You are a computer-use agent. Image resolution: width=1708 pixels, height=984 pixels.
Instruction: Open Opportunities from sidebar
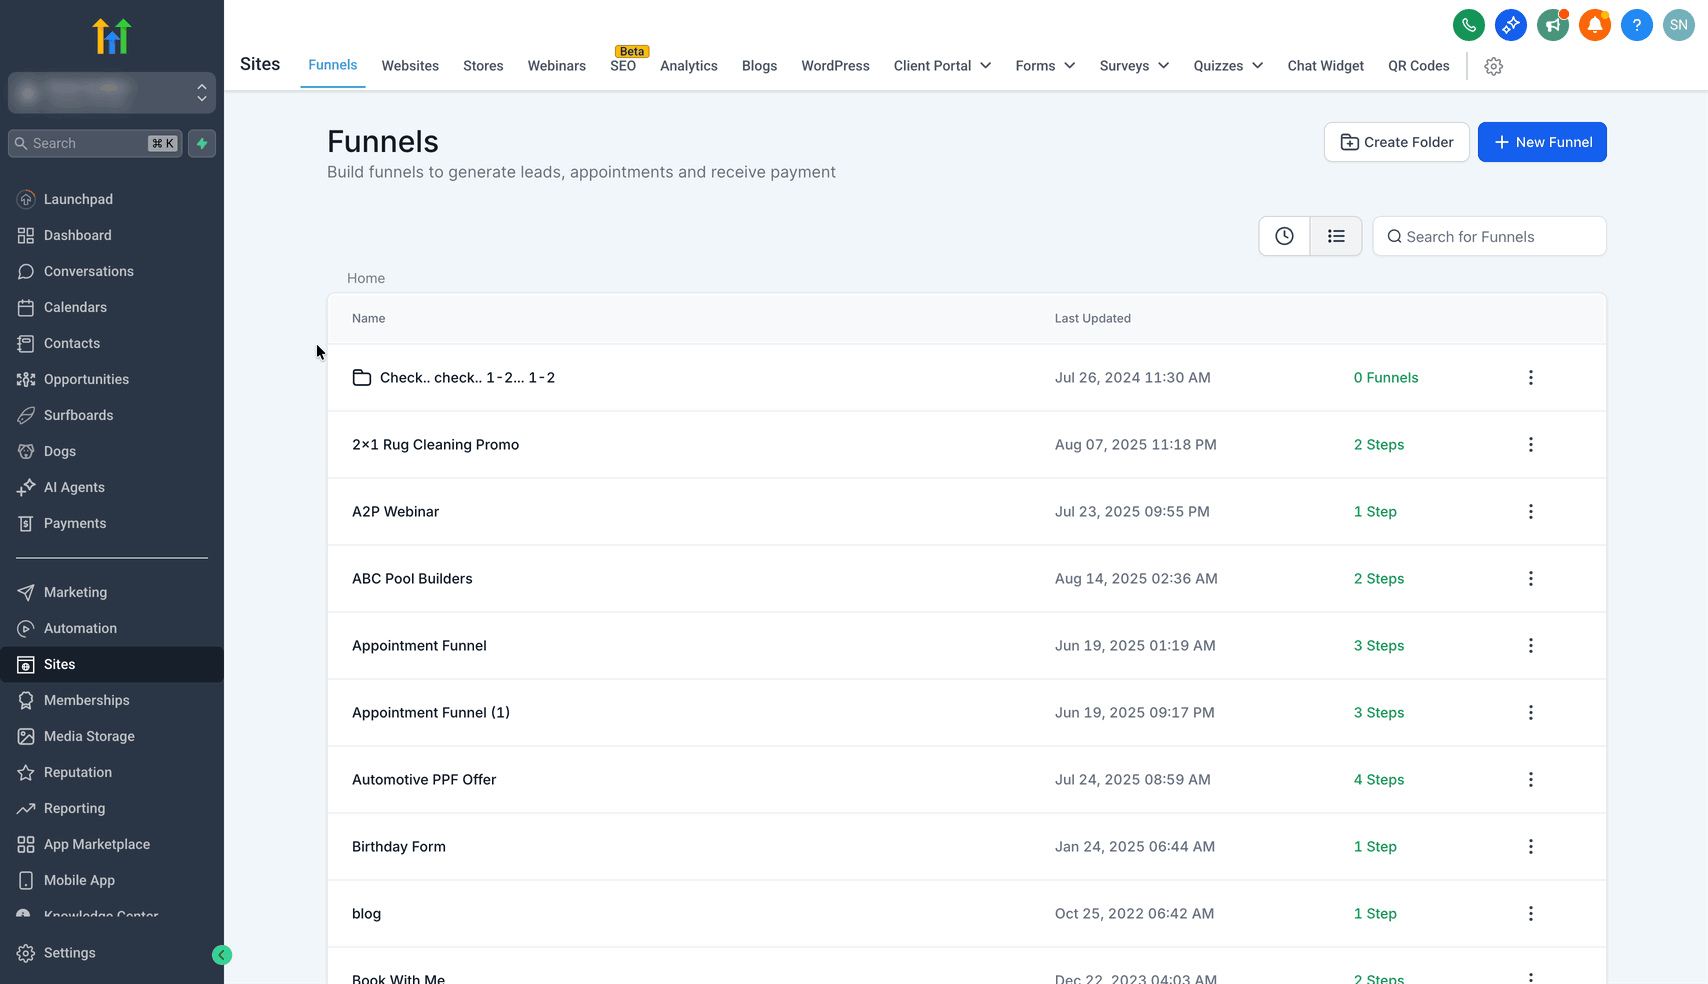(112, 379)
